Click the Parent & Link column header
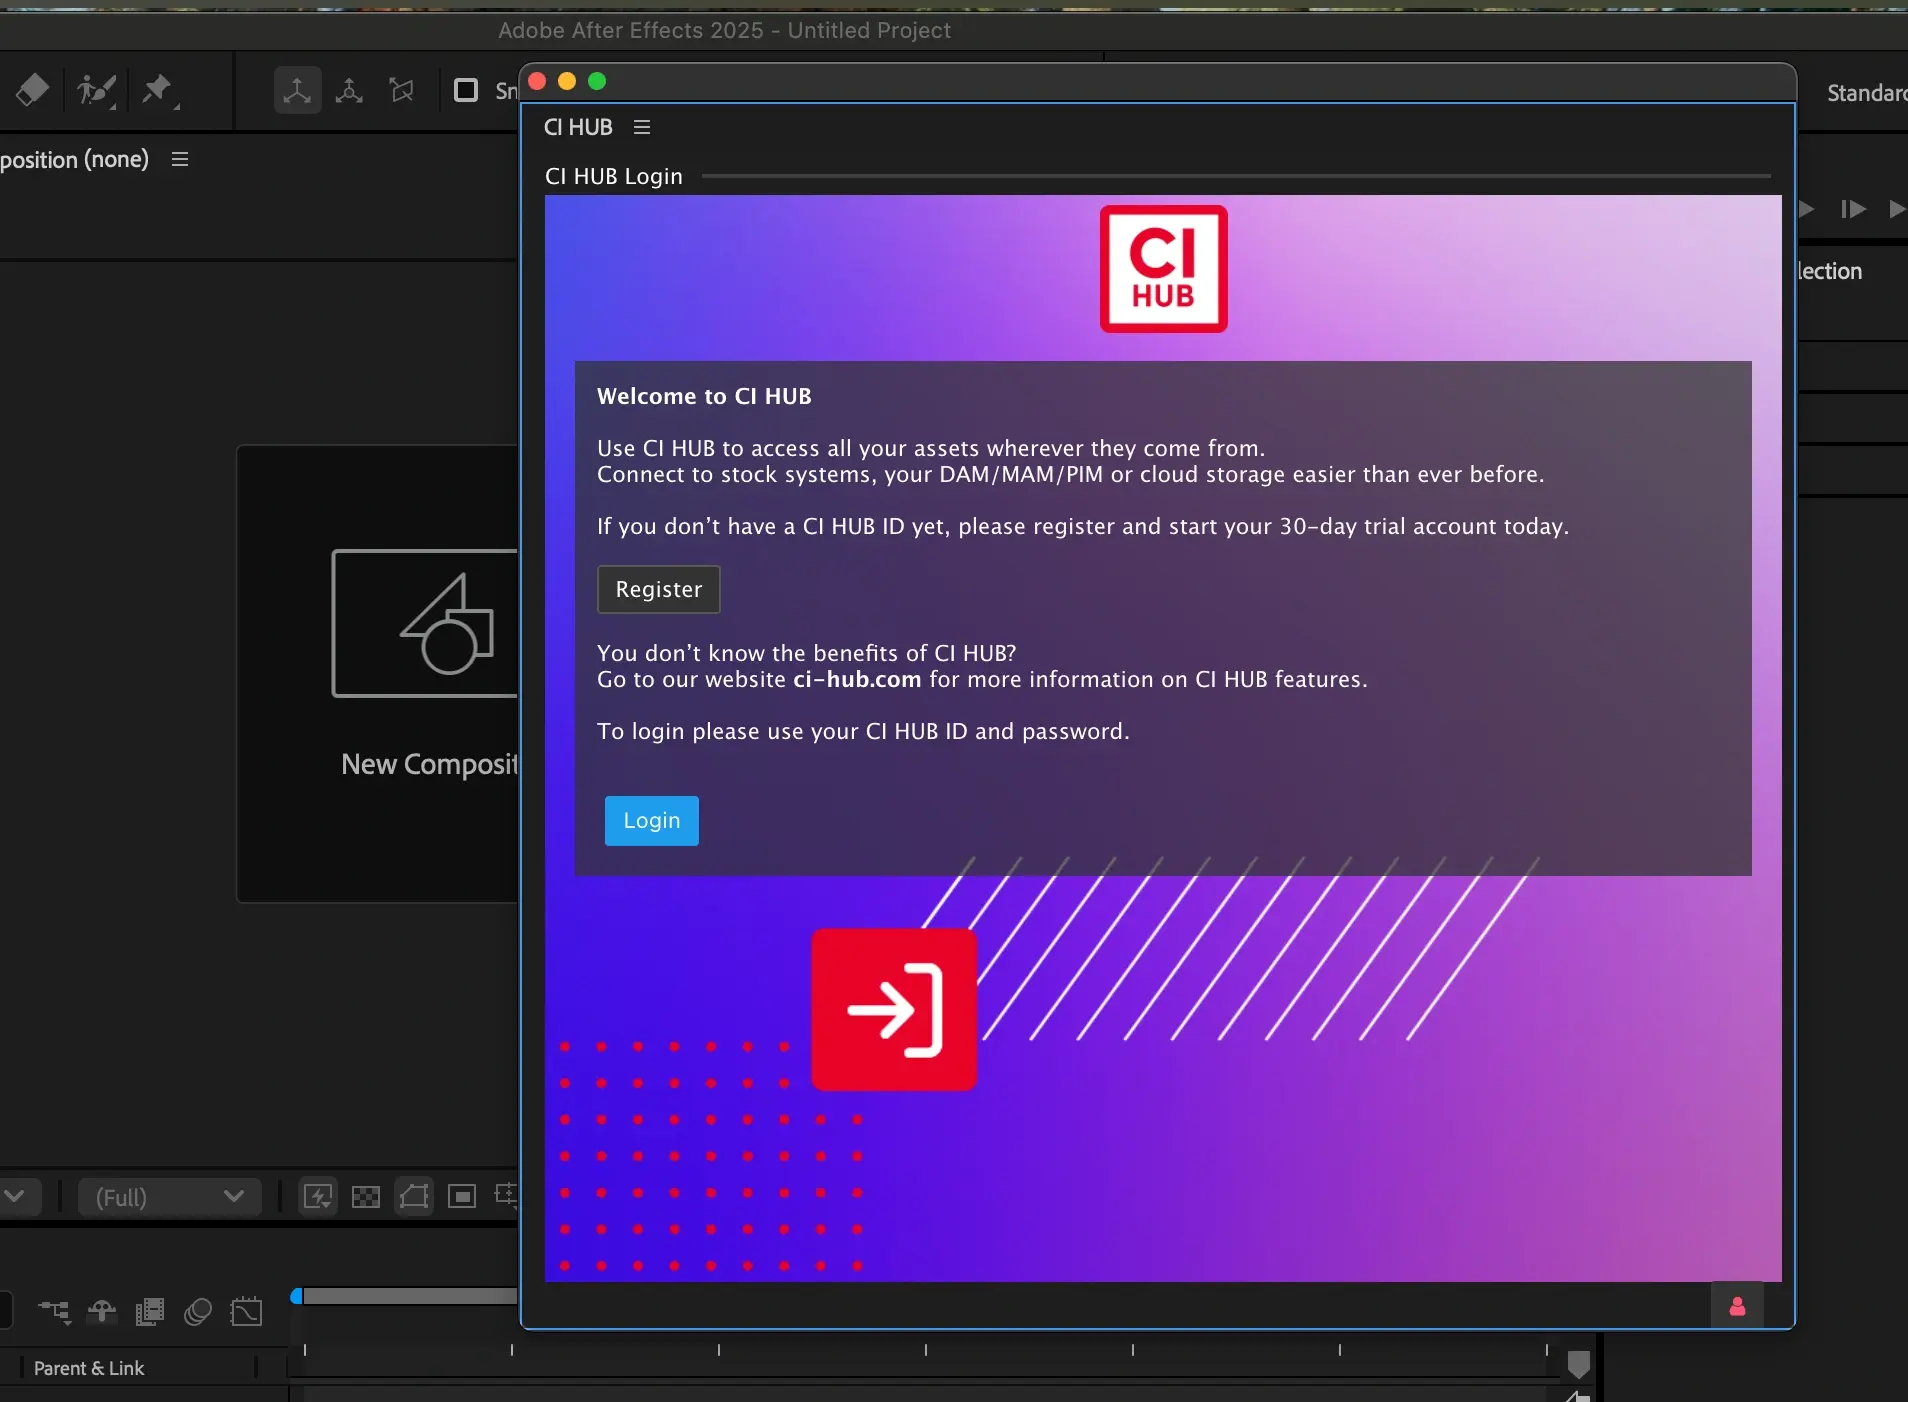Viewport: 1908px width, 1402px height. [x=89, y=1368]
